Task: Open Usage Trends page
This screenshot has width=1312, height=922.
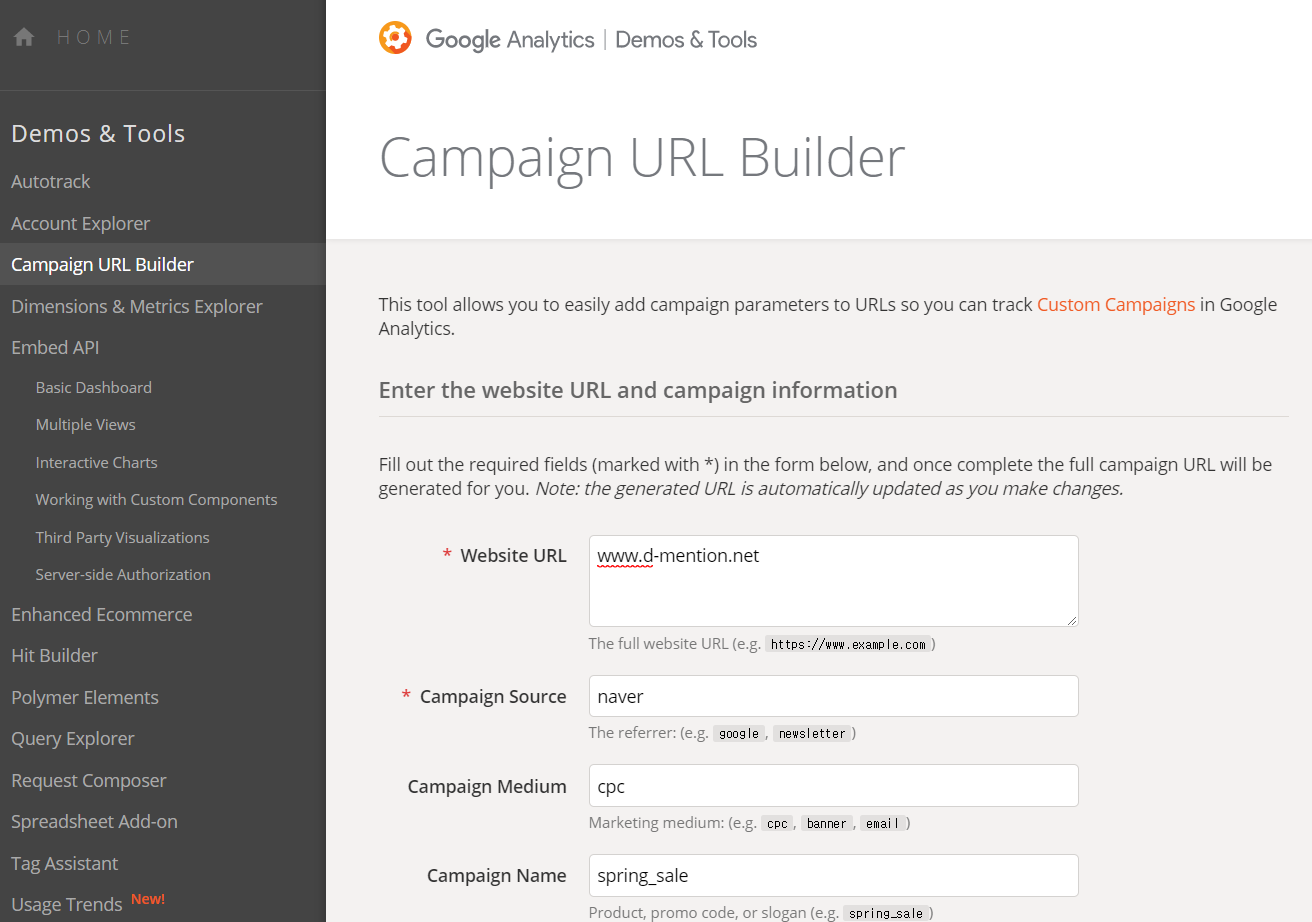Action: click(x=67, y=904)
